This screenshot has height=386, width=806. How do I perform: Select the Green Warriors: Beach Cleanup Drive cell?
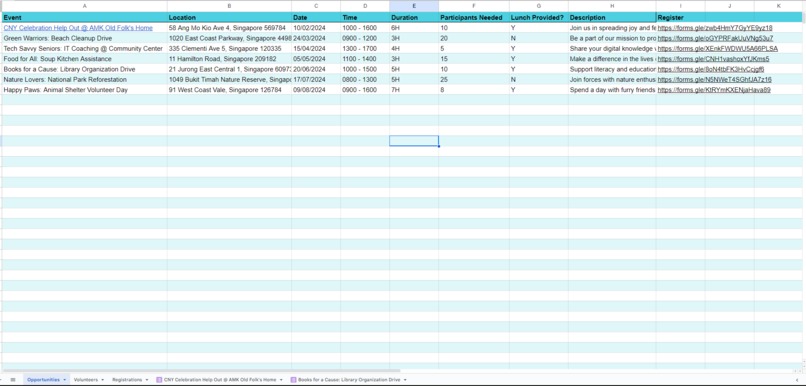point(84,39)
